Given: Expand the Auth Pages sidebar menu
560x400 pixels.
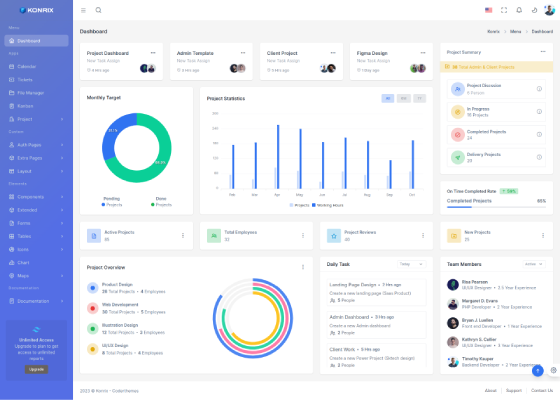Looking at the screenshot, I should coord(36,145).
